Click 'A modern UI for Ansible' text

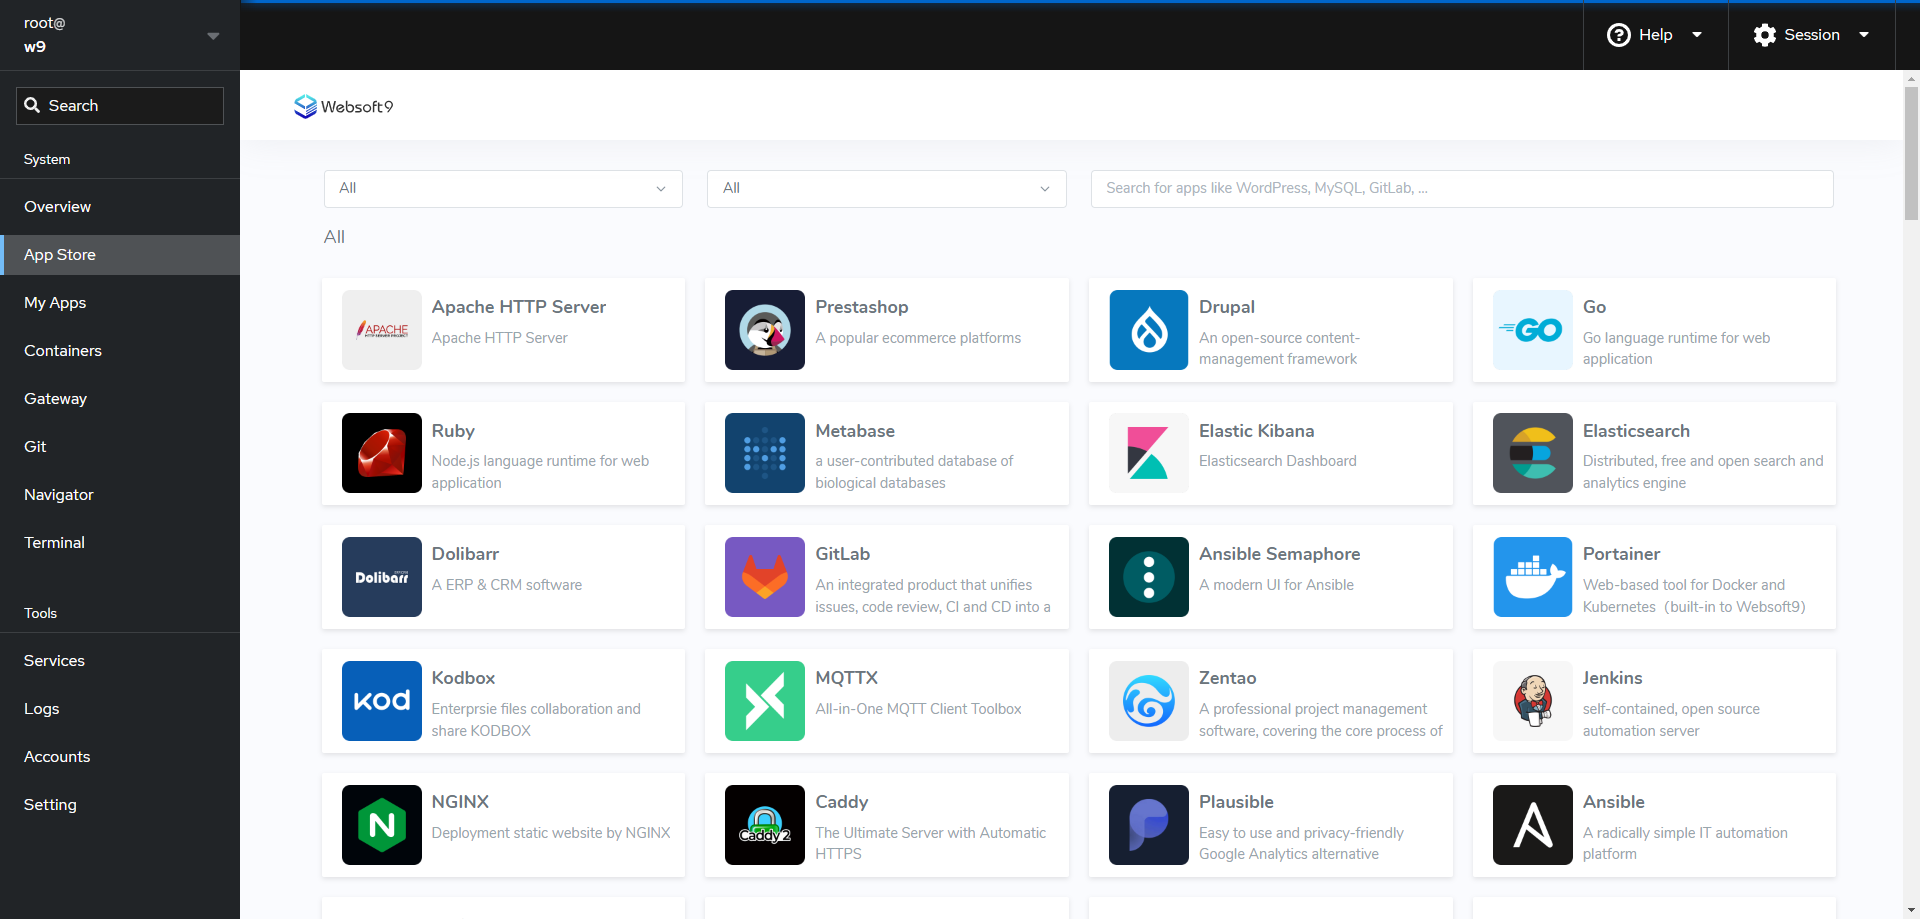click(1276, 585)
